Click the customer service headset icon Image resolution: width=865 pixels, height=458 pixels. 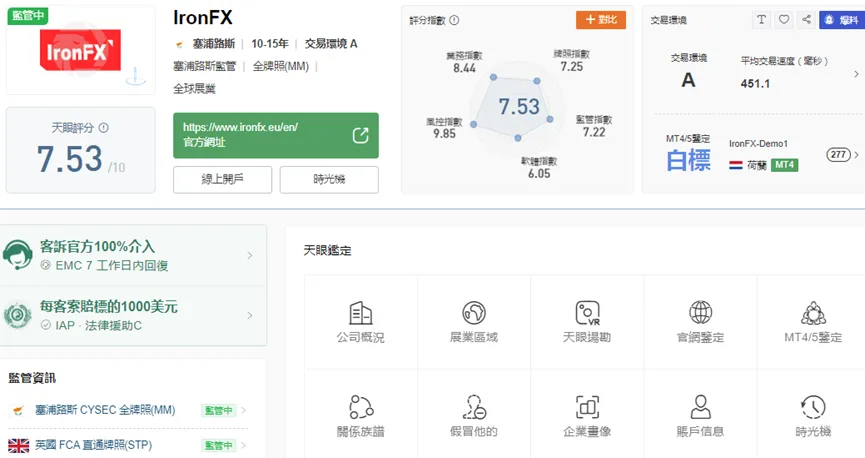tap(17, 255)
